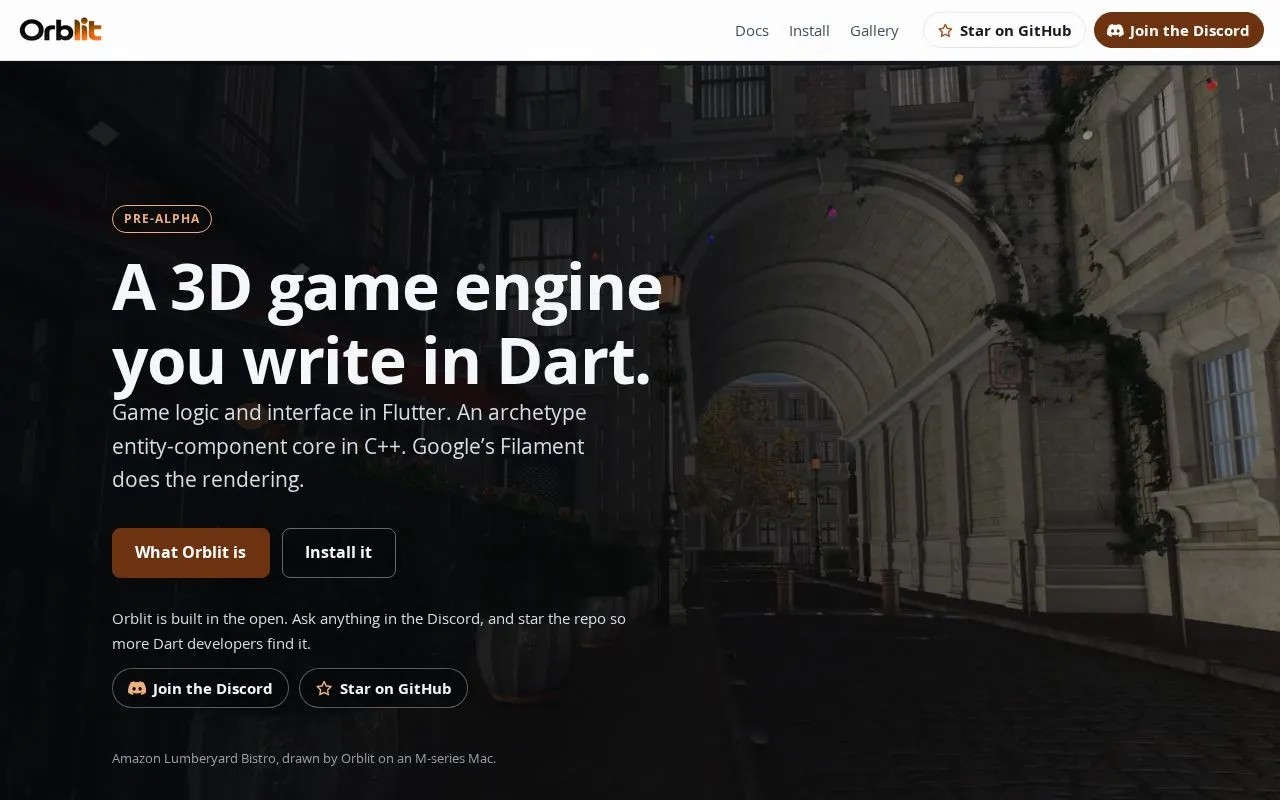
Task: Click the Amazon Lumberyard Bistro caption
Action: click(304, 758)
